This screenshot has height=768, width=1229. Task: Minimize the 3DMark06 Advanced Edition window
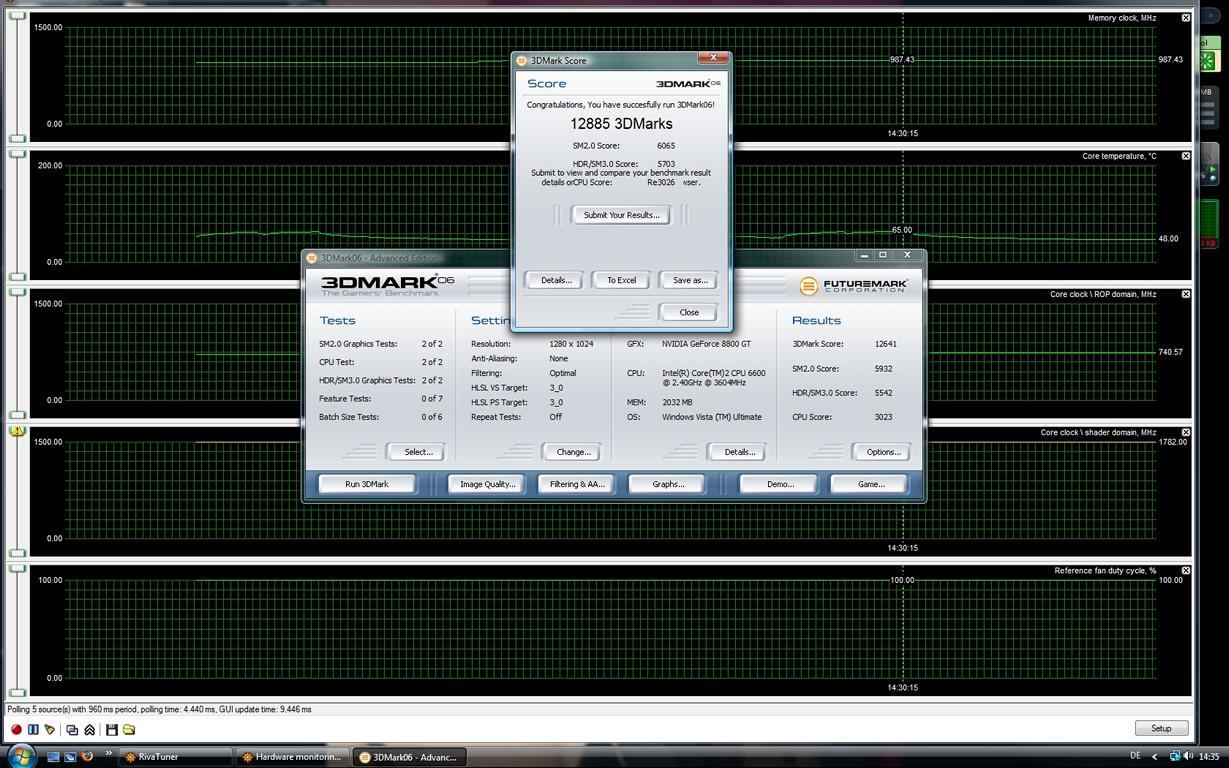[x=864, y=256]
